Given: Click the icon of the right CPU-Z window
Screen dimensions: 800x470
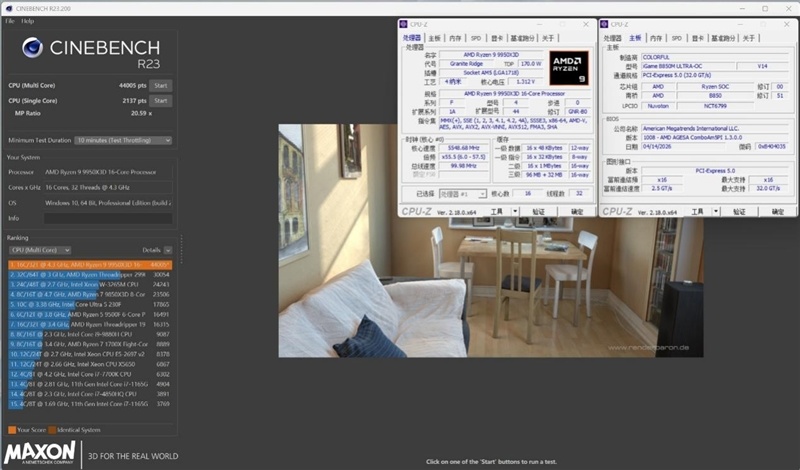Looking at the screenshot, I should click(605, 24).
